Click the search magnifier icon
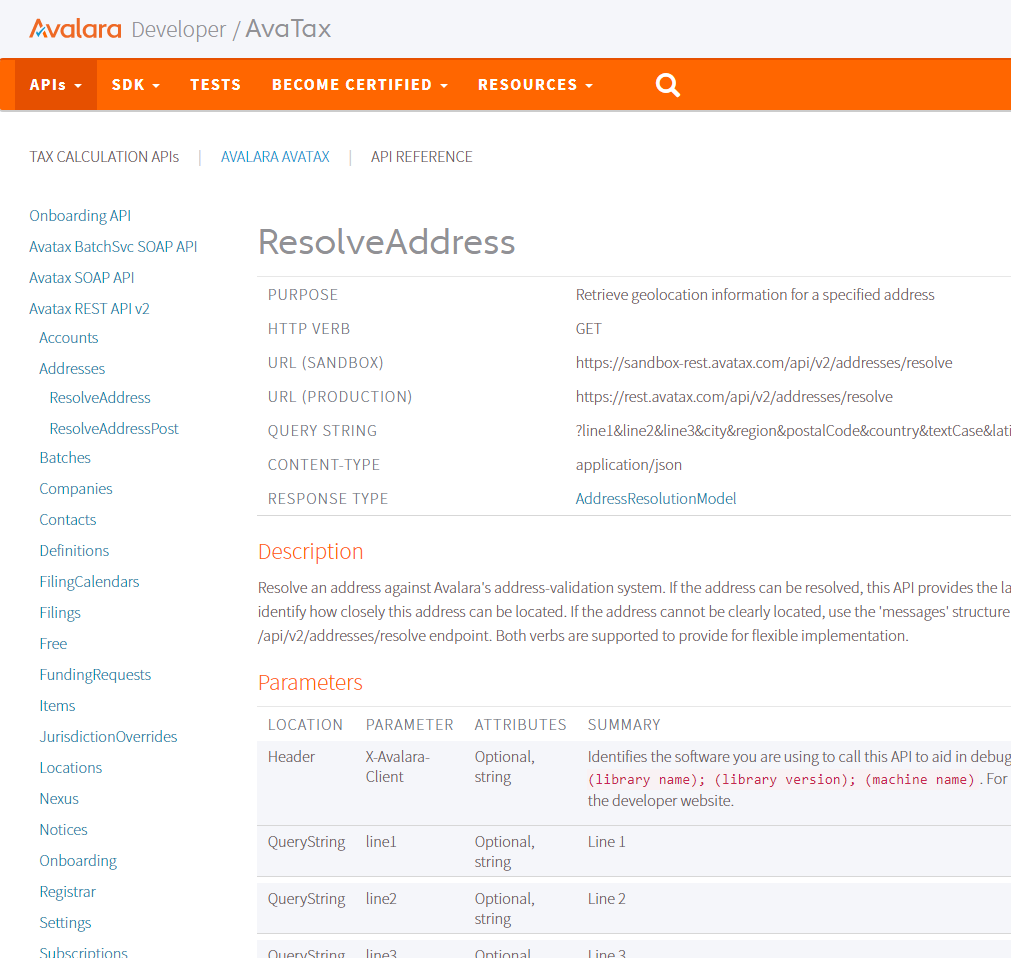The height and width of the screenshot is (958, 1011). 667,85
